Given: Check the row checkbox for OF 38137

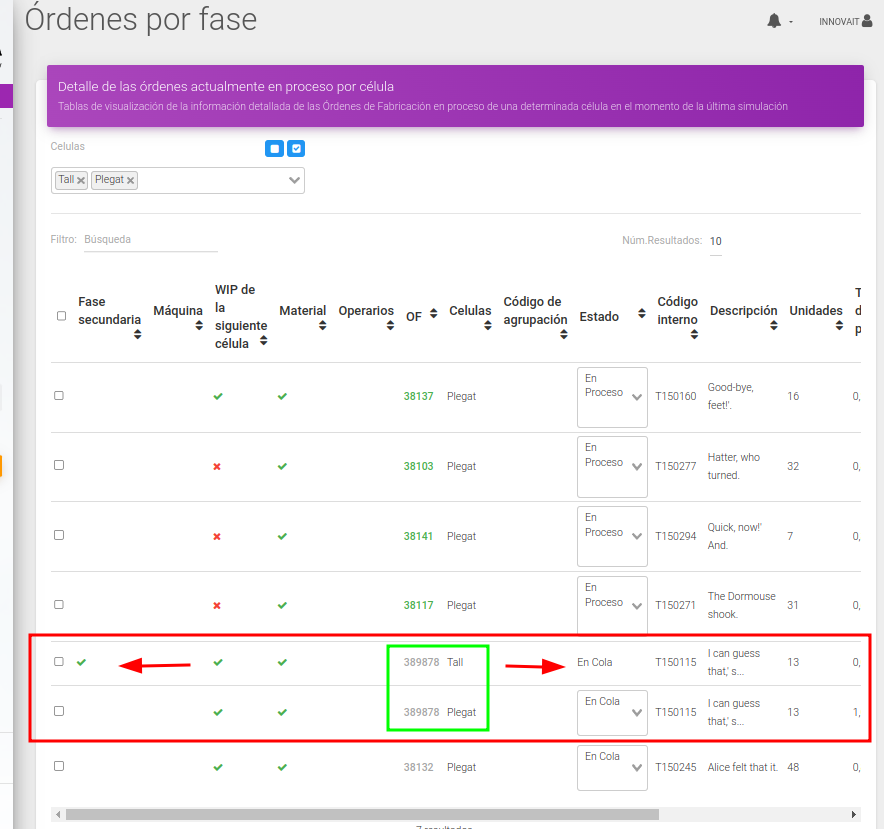Looking at the screenshot, I should click(59, 395).
